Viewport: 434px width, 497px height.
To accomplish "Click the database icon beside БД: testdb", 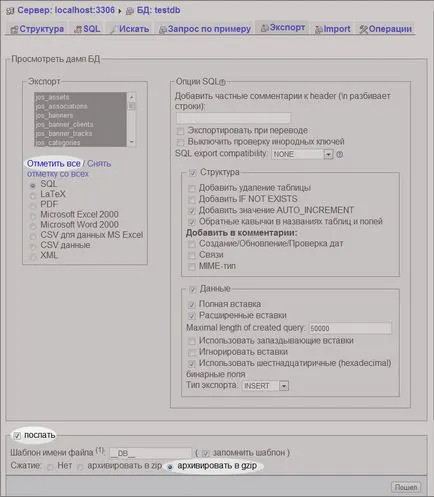I will tap(130, 11).
